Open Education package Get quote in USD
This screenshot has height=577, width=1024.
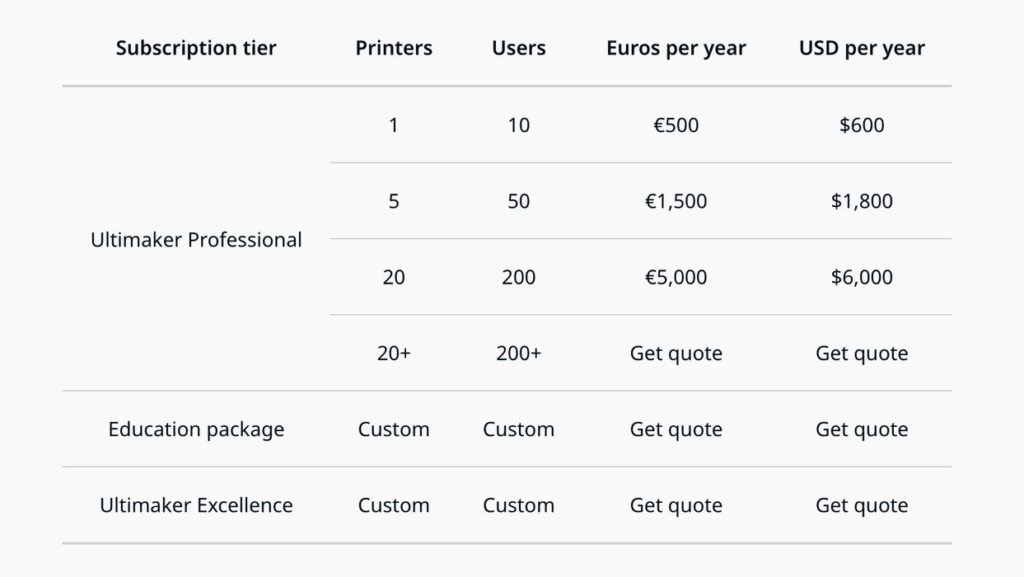pos(861,429)
